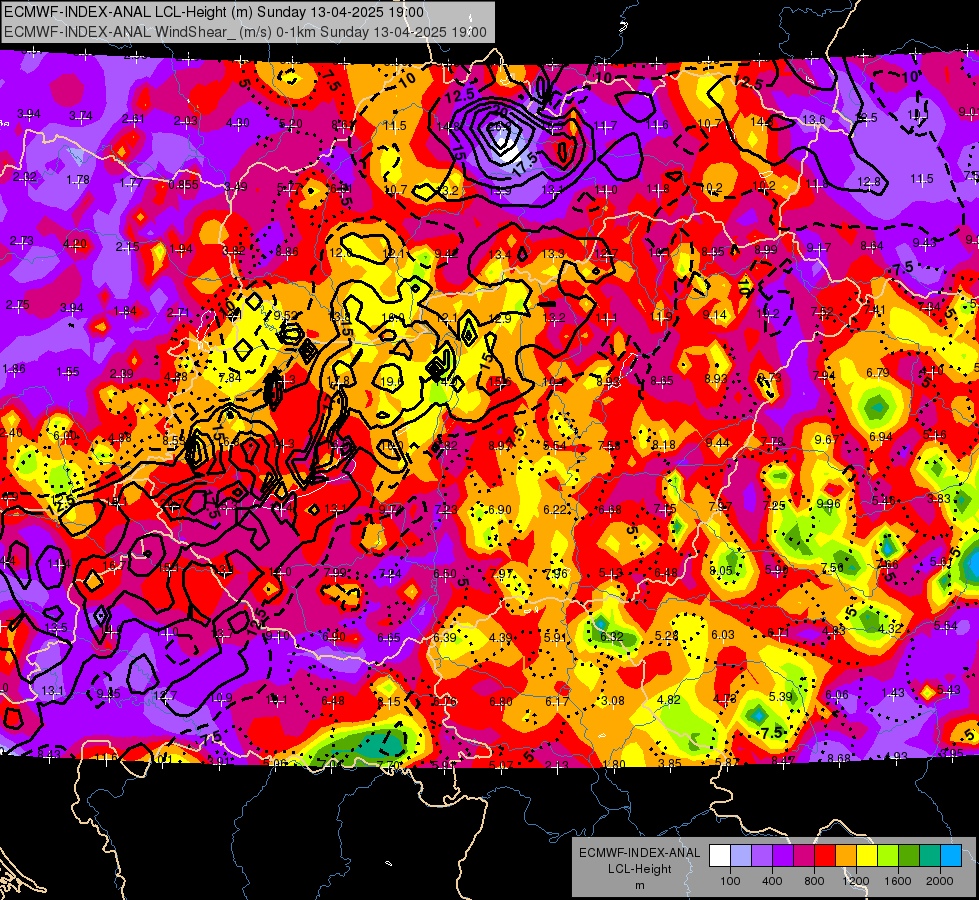Click the 7.24 wind shear value
This screenshot has width=979, height=900.
[x=390, y=574]
